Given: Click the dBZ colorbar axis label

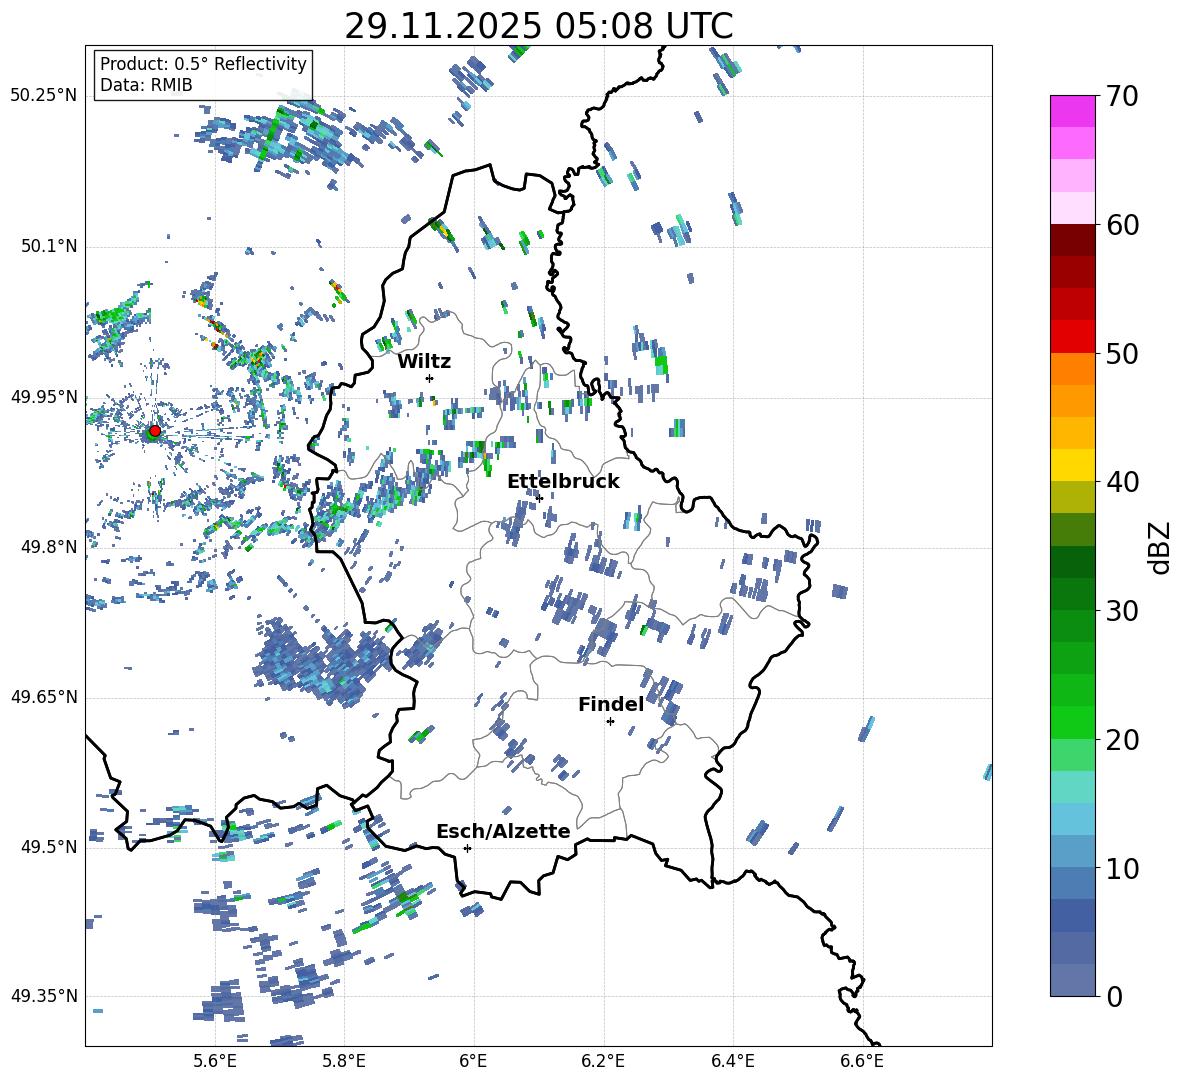Looking at the screenshot, I should point(1160,547).
